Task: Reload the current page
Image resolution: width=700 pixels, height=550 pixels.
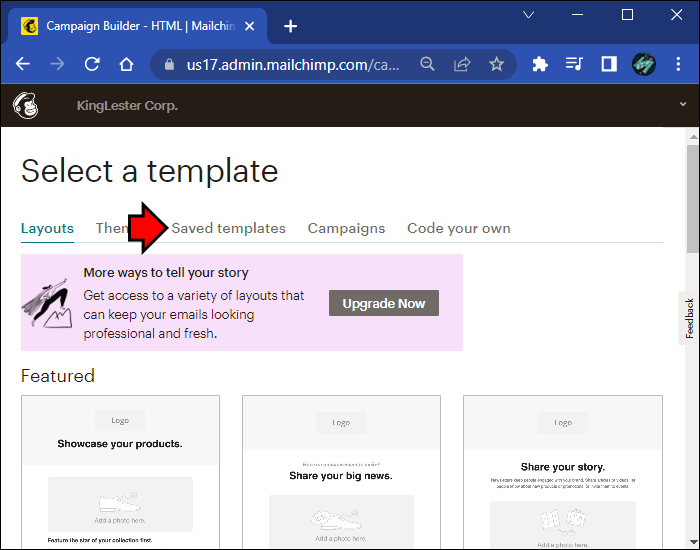Action: click(92, 64)
